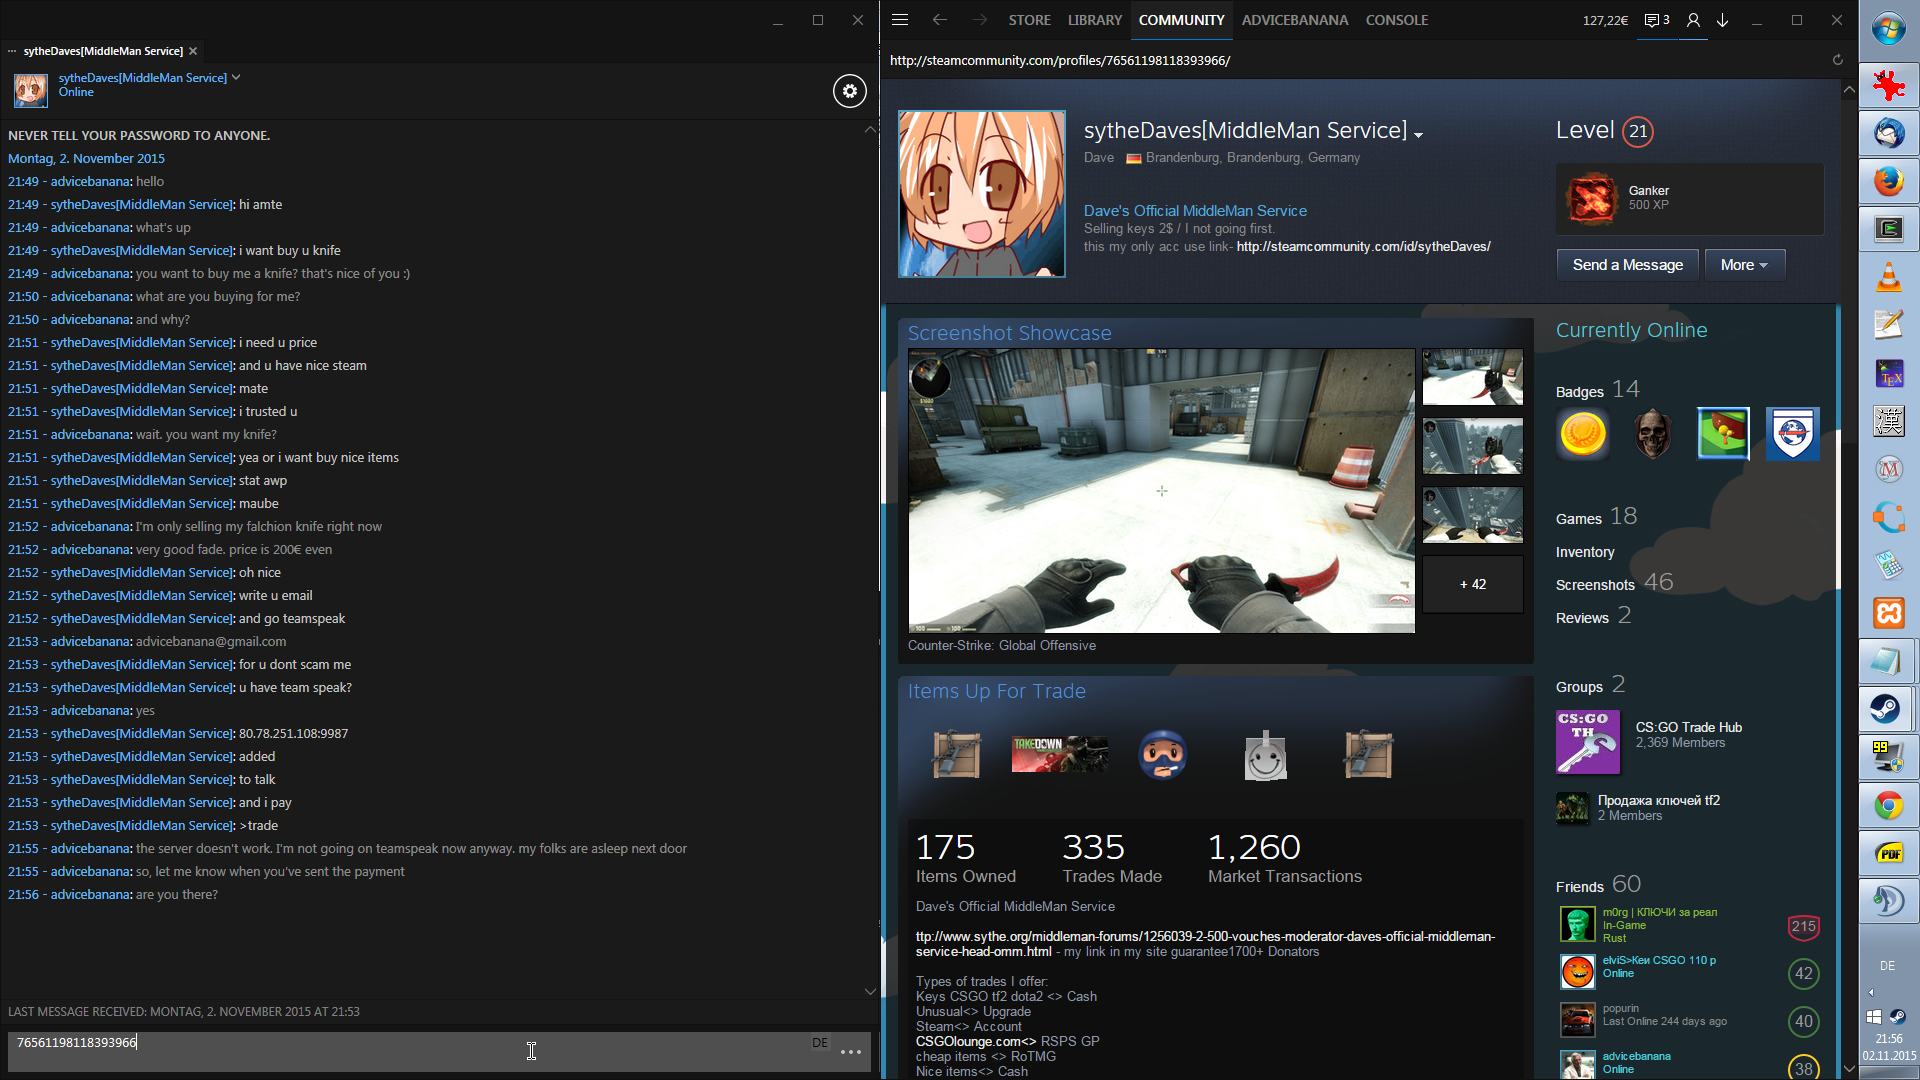Click the Steam hamburger menu icon

point(900,20)
